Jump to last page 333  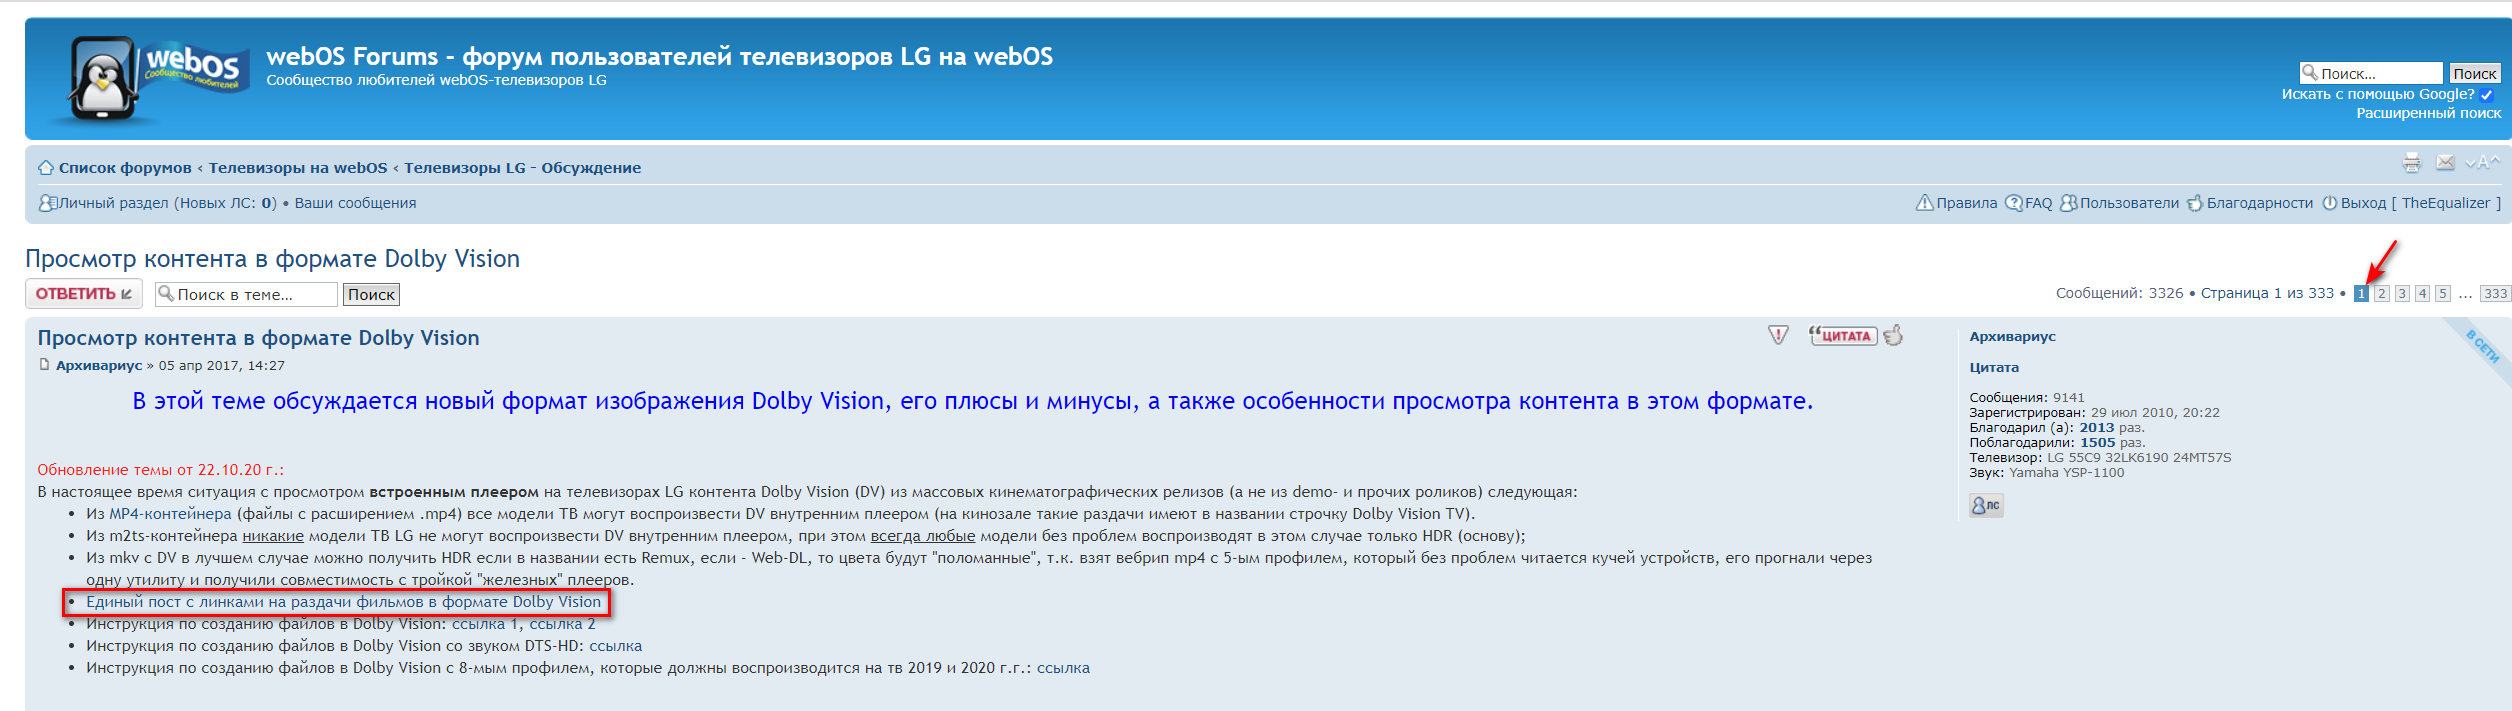coord(2495,294)
